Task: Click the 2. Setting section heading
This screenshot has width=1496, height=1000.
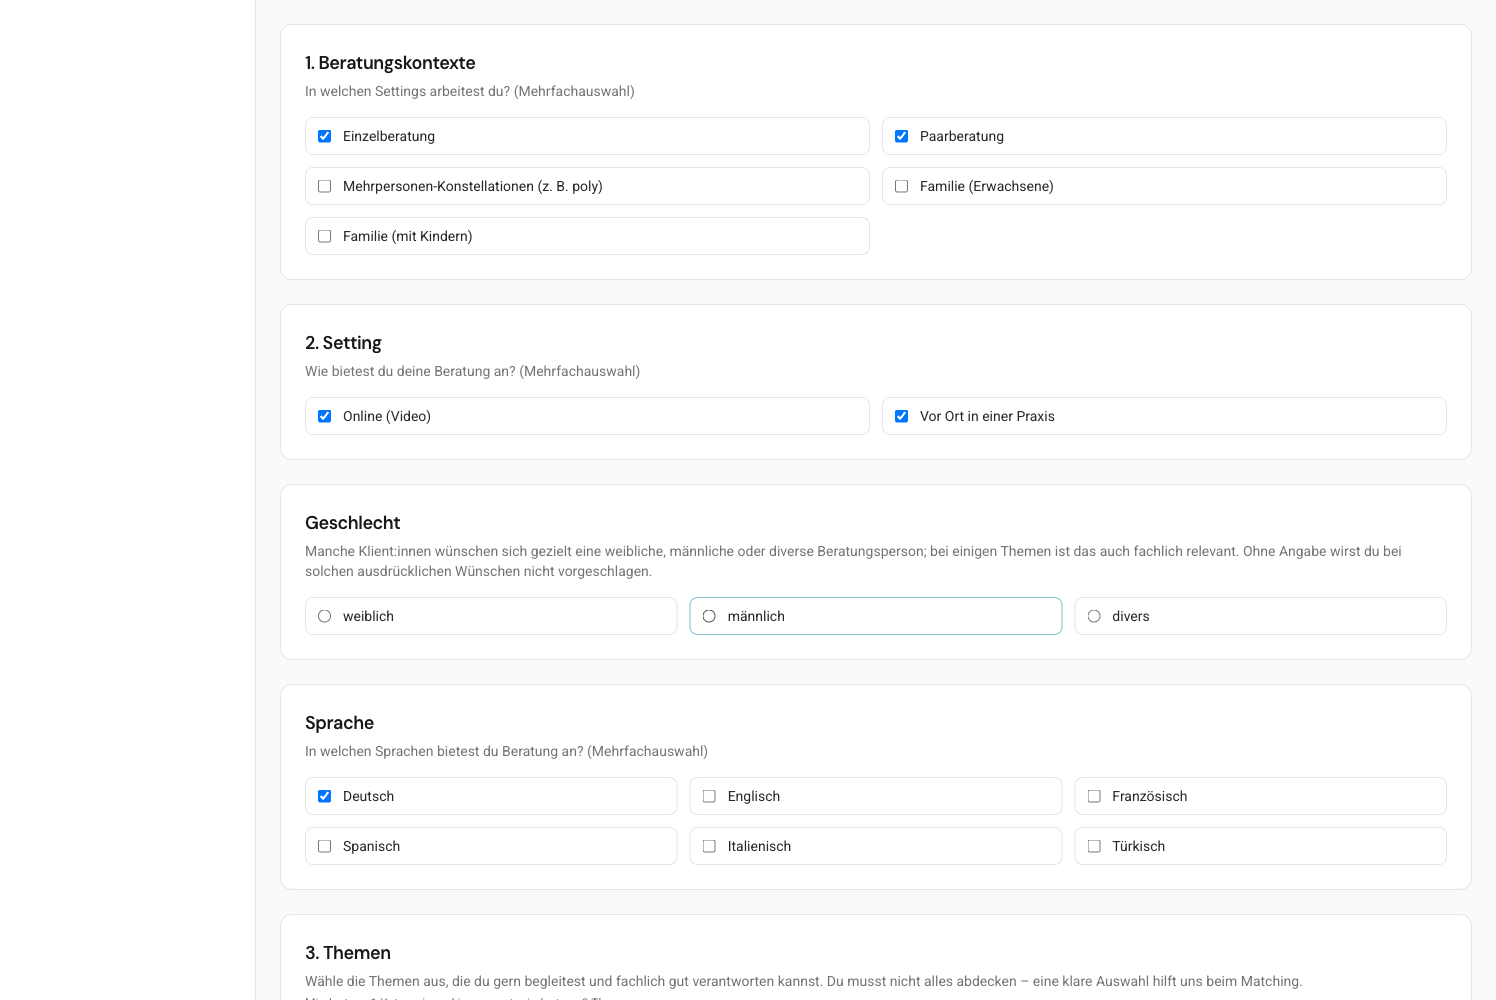Action: click(343, 343)
